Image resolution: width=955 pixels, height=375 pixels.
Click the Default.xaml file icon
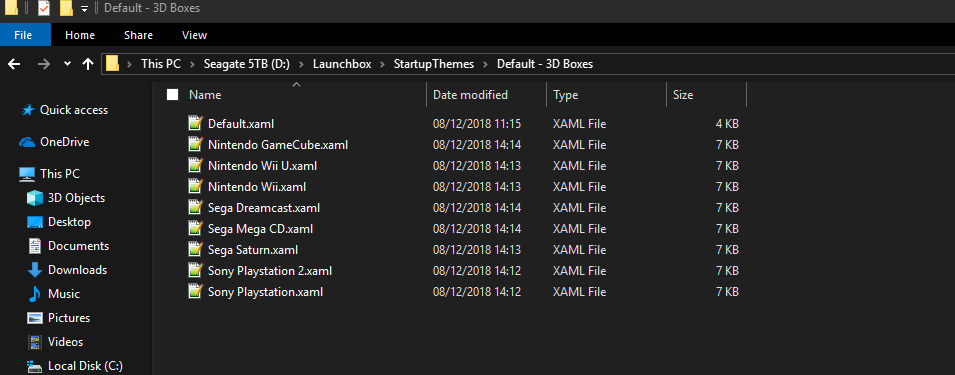[x=195, y=124]
